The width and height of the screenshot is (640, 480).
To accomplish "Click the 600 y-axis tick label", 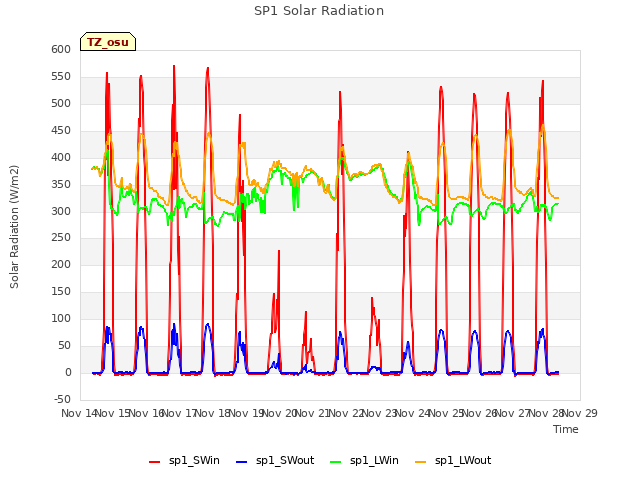I will pos(61,49).
